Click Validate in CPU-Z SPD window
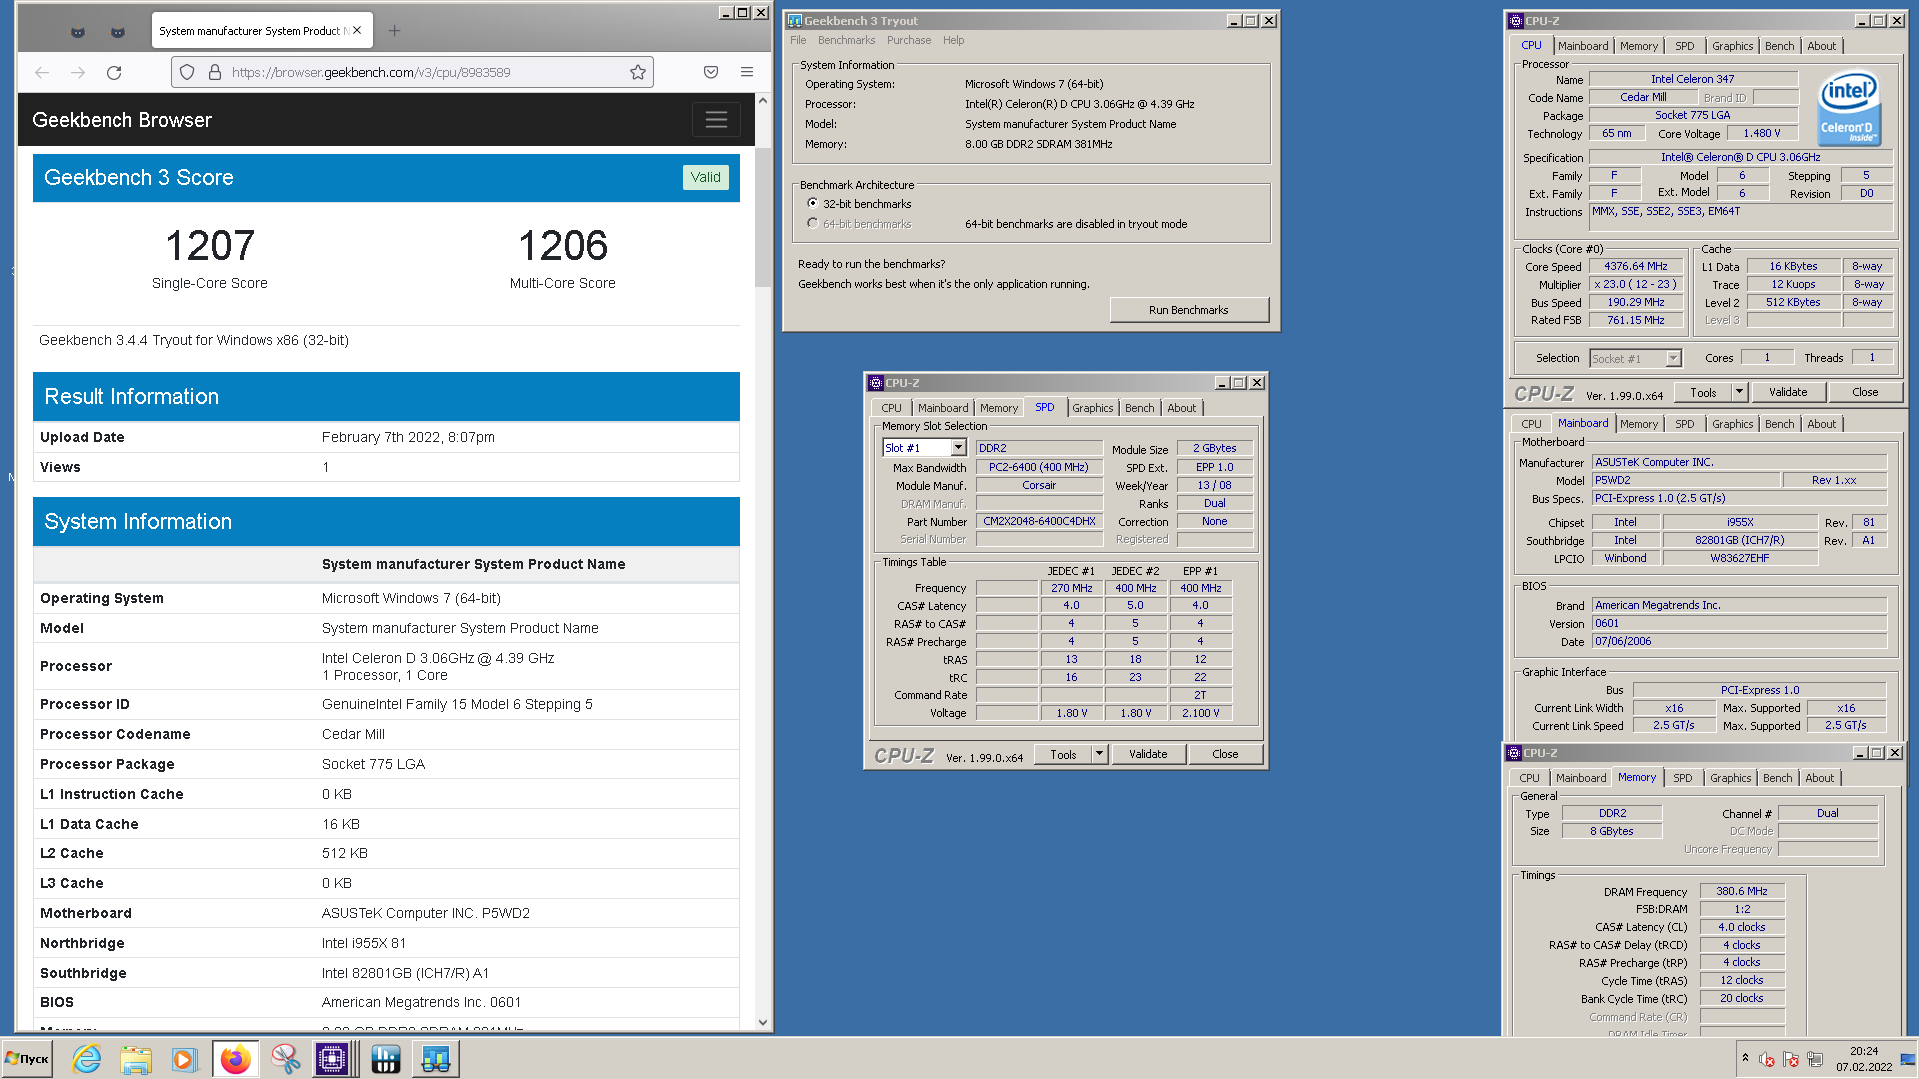 (1147, 754)
